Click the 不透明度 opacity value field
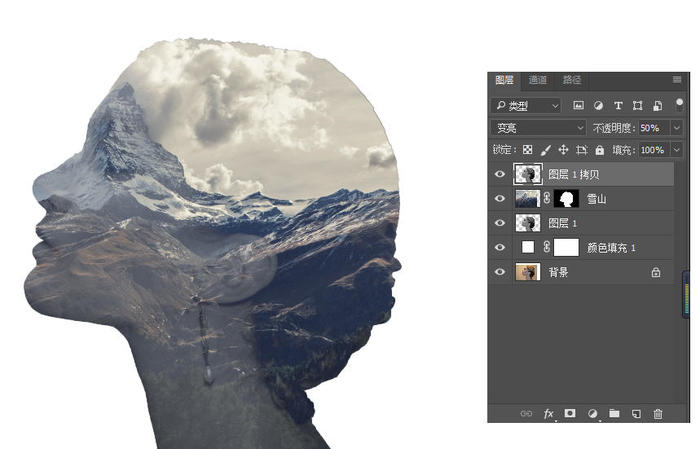The height and width of the screenshot is (449, 700). 653,128
